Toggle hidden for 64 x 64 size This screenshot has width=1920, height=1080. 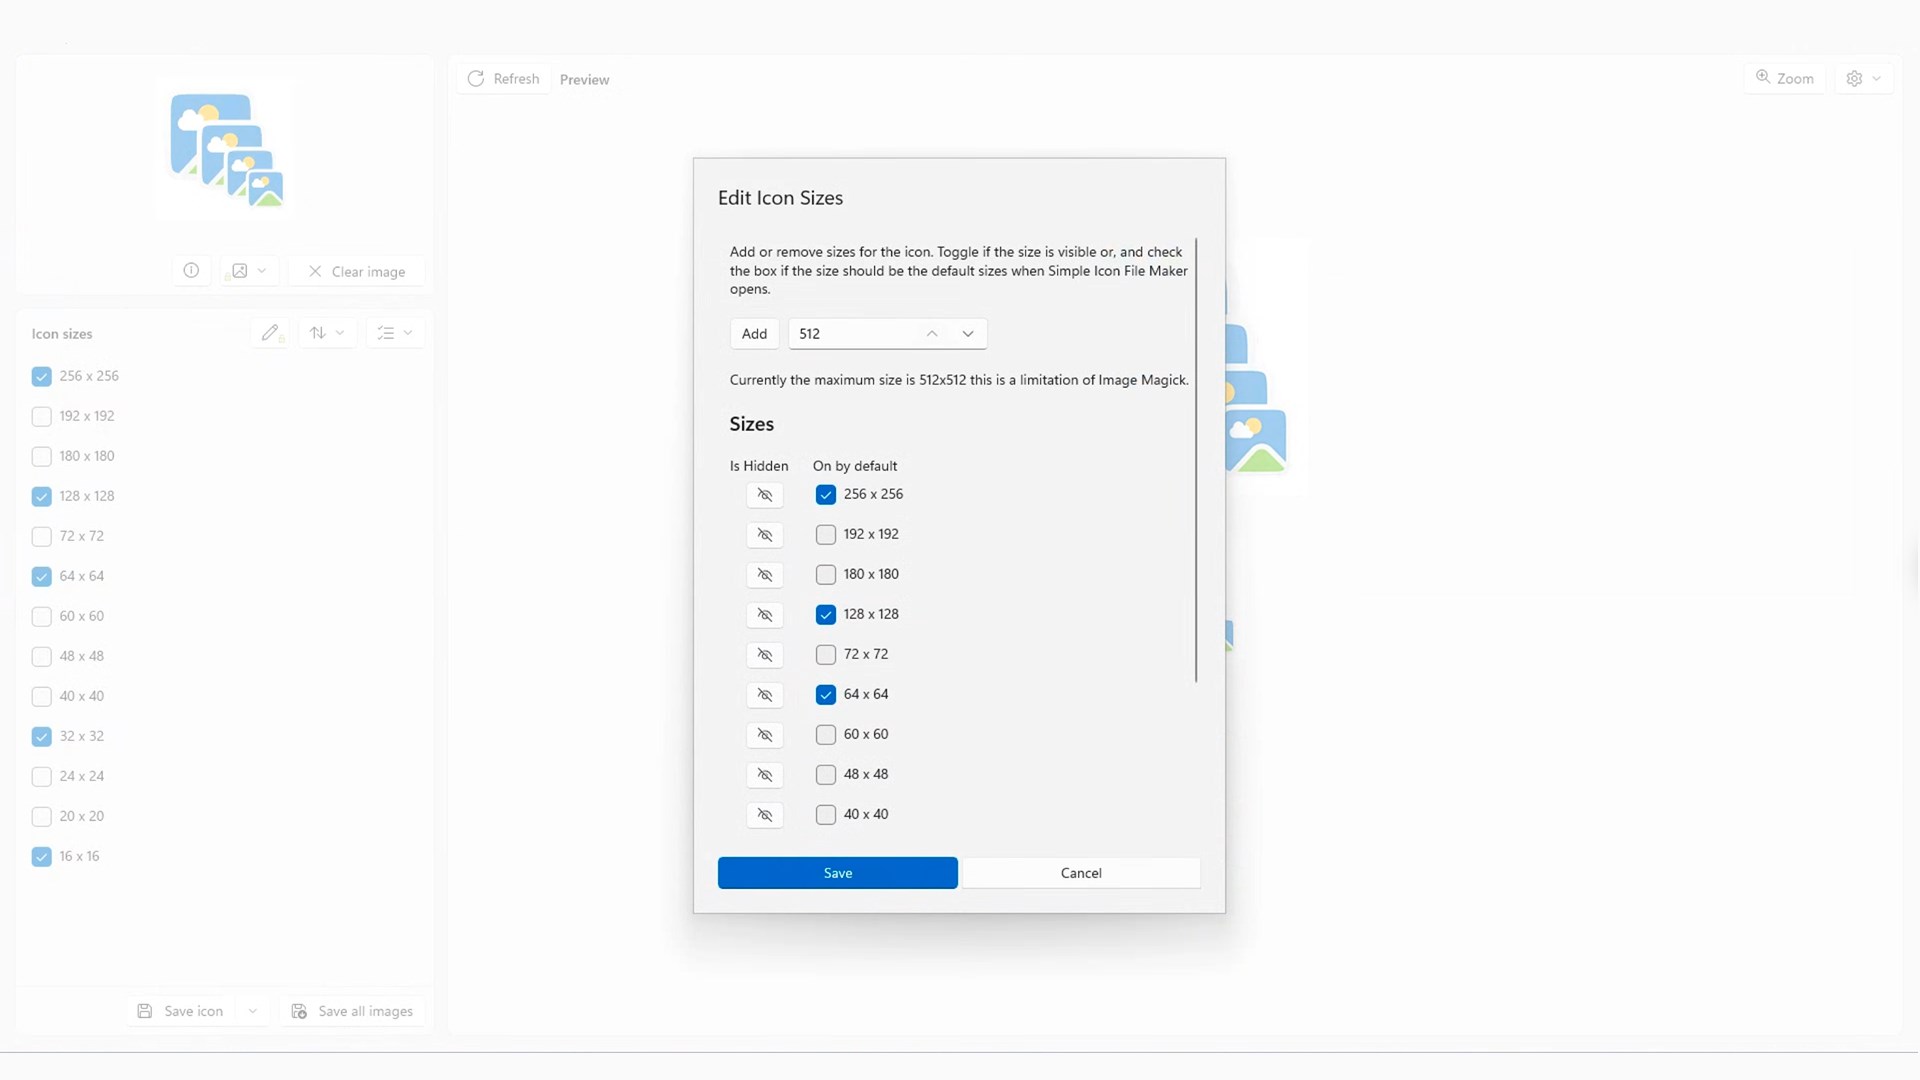click(765, 695)
